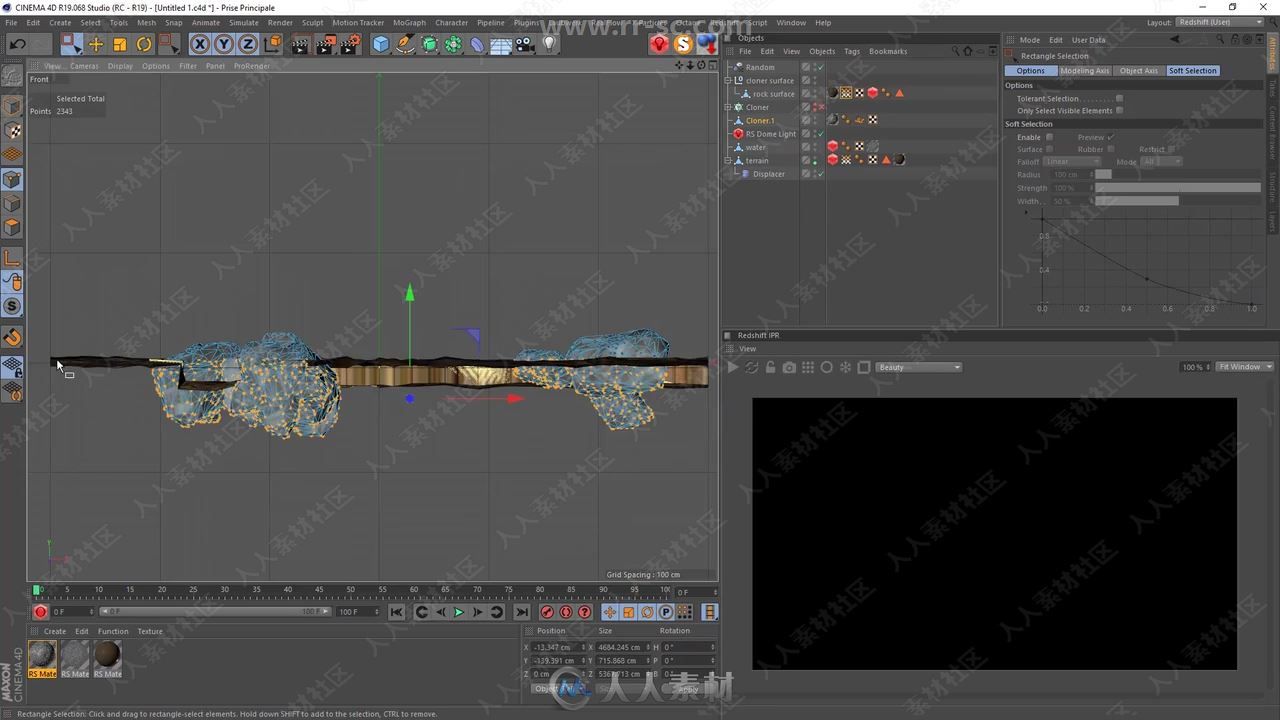Toggle Displacer enable checkmark
Screen dimensions: 1280x720
pos(820,174)
